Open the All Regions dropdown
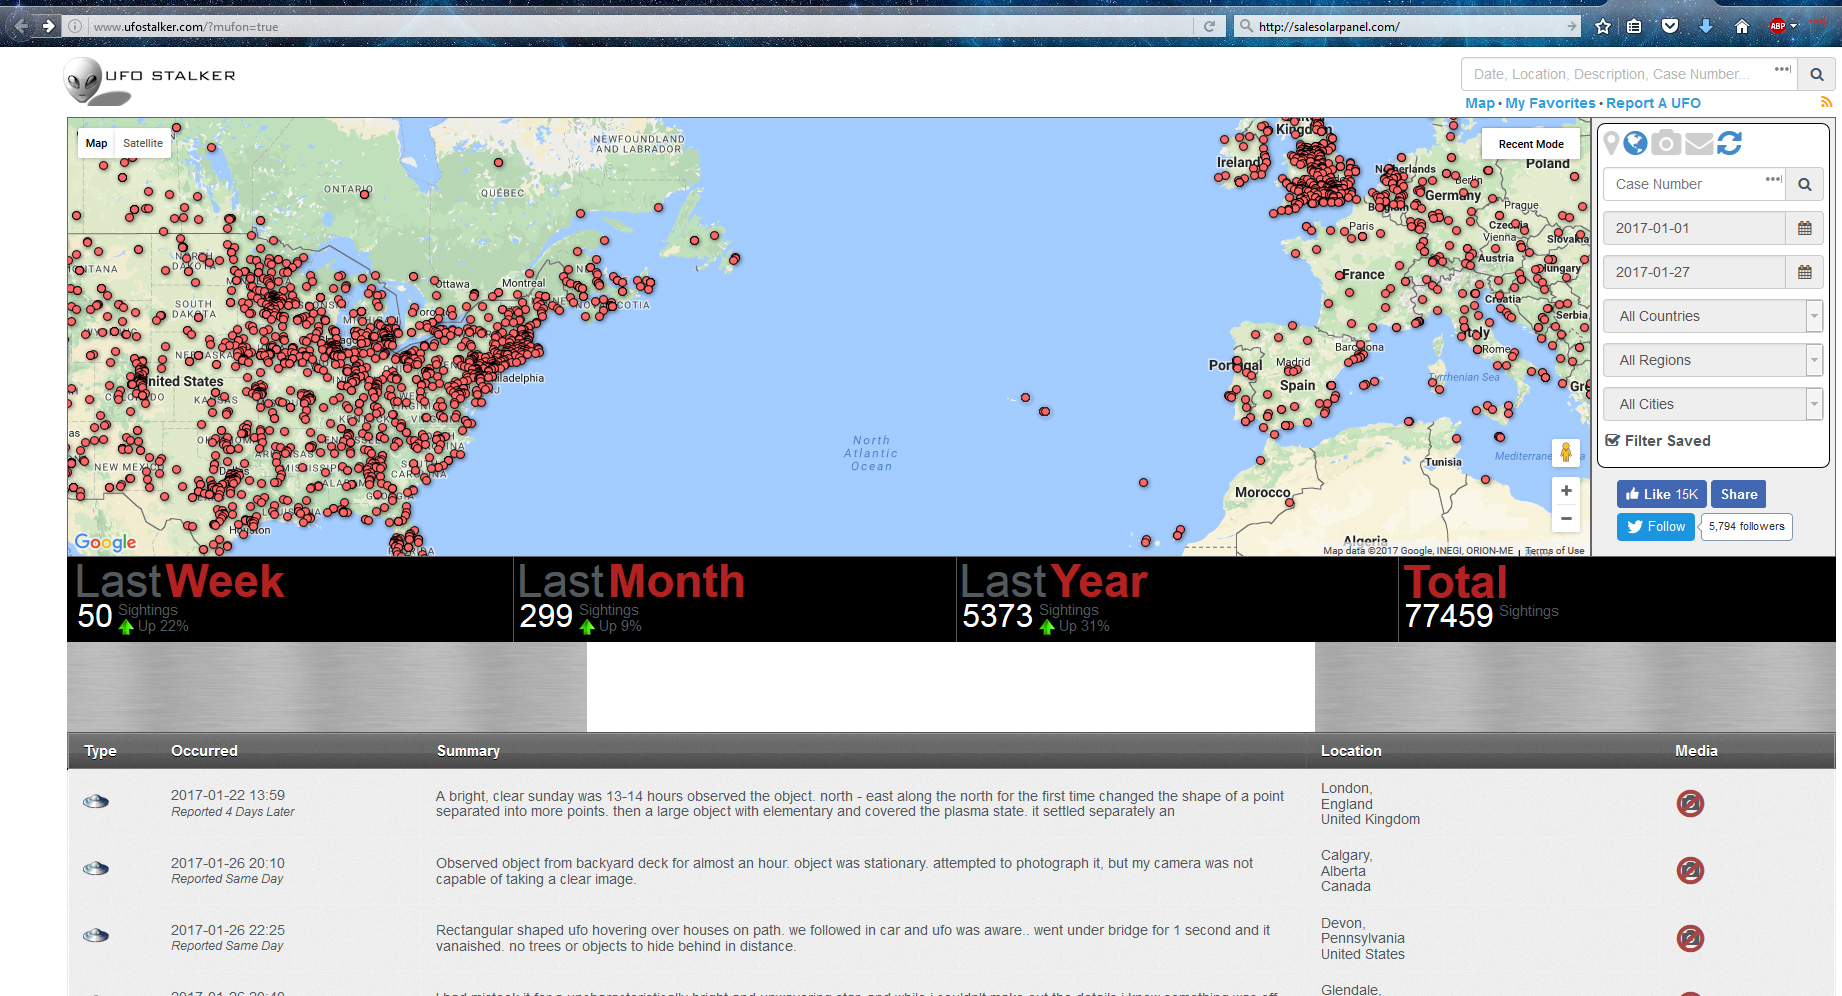This screenshot has height=996, width=1842. coord(1712,360)
